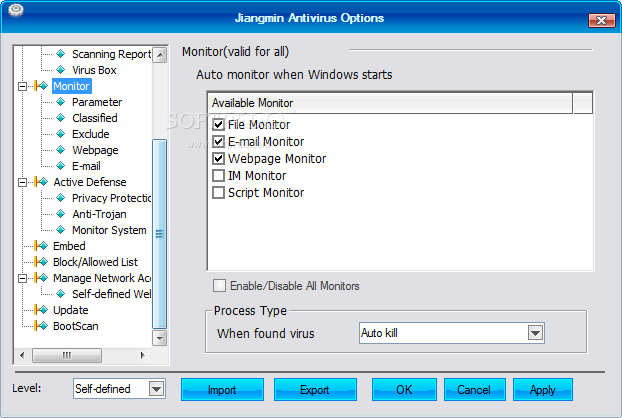Select the Monitor tree item
622x418 pixels.
coord(72,86)
